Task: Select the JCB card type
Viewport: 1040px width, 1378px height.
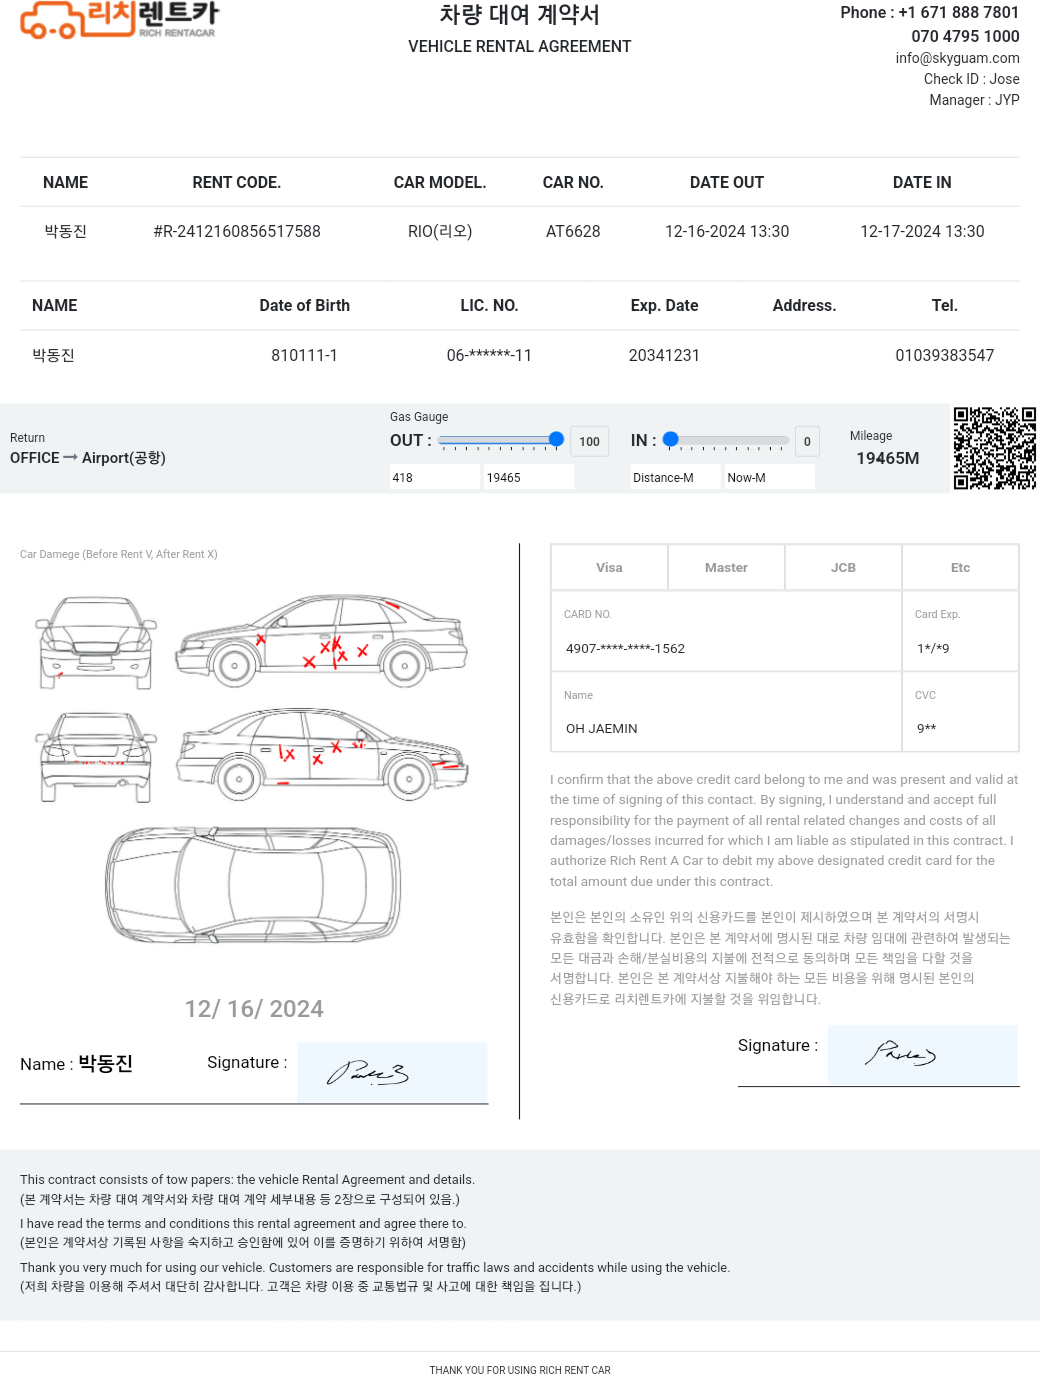Action: (843, 568)
